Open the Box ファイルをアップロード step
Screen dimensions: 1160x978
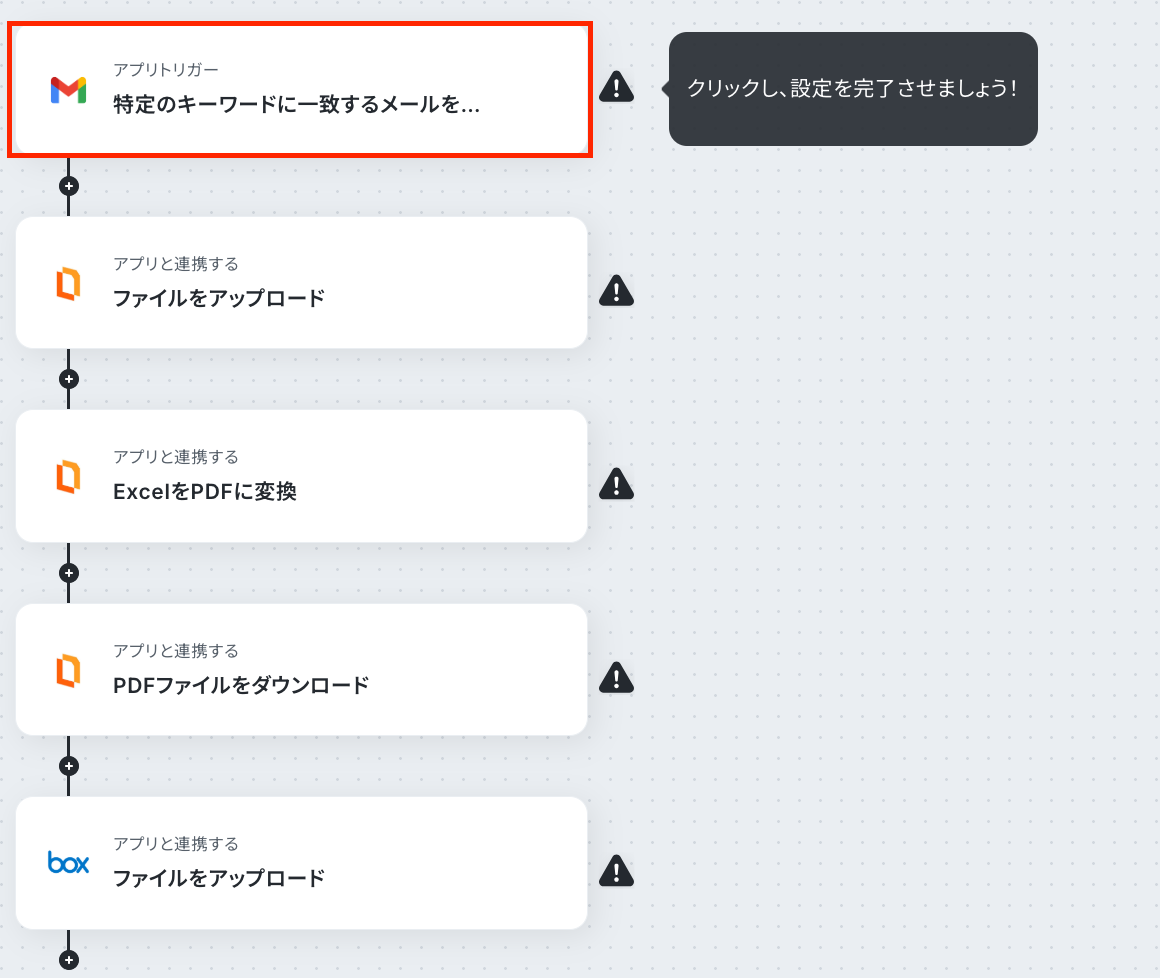tap(301, 863)
